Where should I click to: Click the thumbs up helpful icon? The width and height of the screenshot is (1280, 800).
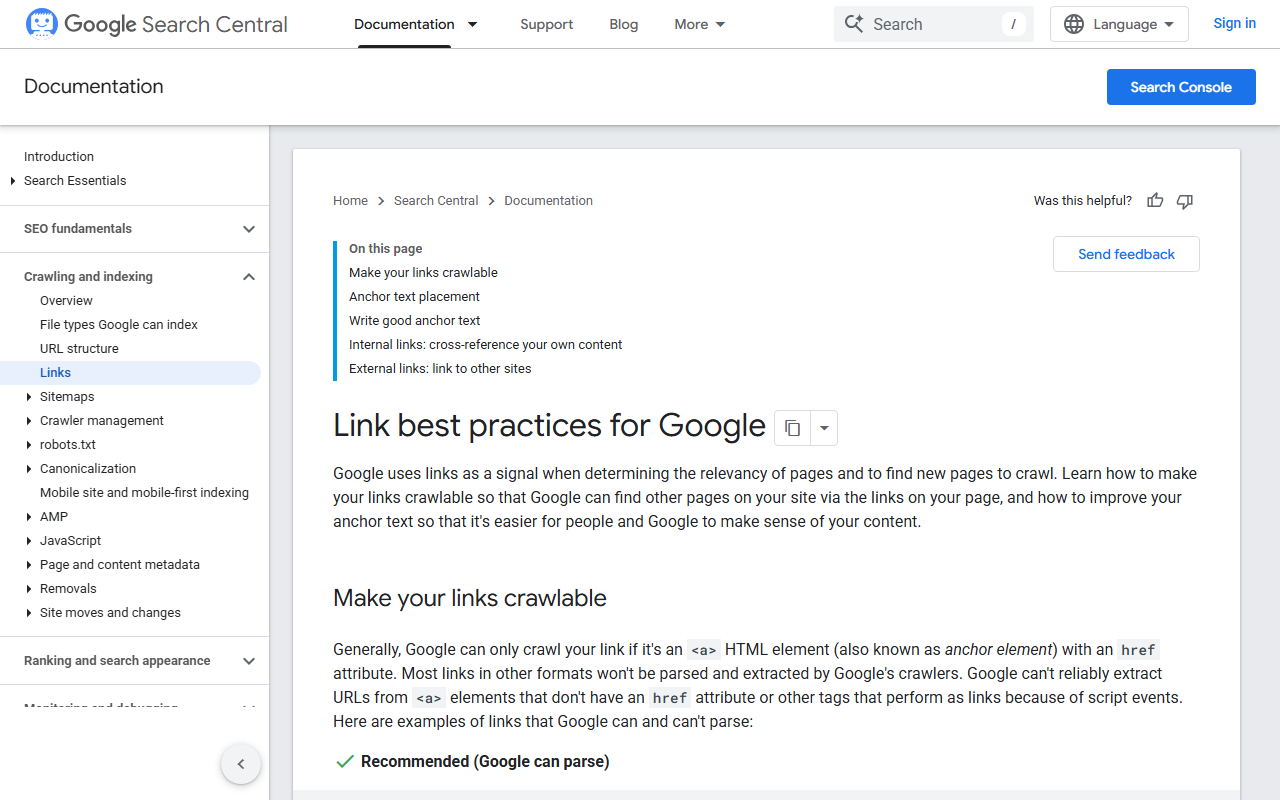point(1155,201)
